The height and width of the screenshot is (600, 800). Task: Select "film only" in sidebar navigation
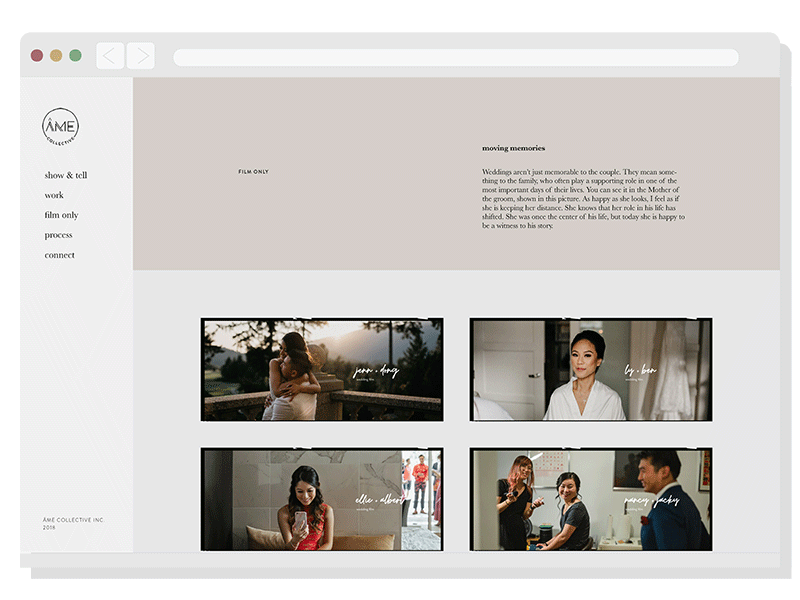tap(61, 216)
